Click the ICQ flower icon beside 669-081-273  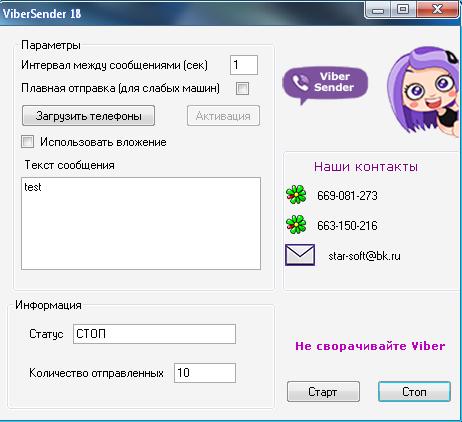[x=296, y=195]
